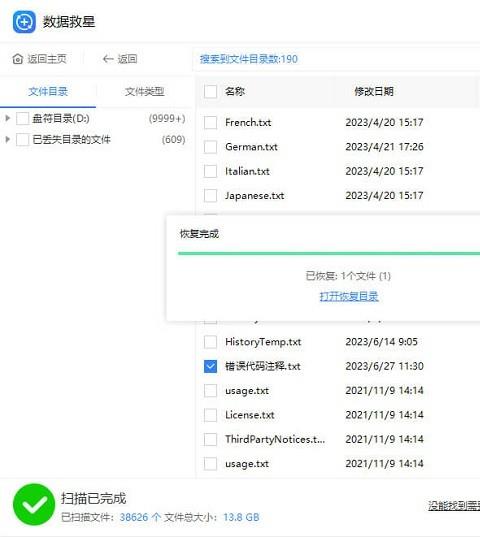Open the 打开恢复目录 link

tap(349, 296)
